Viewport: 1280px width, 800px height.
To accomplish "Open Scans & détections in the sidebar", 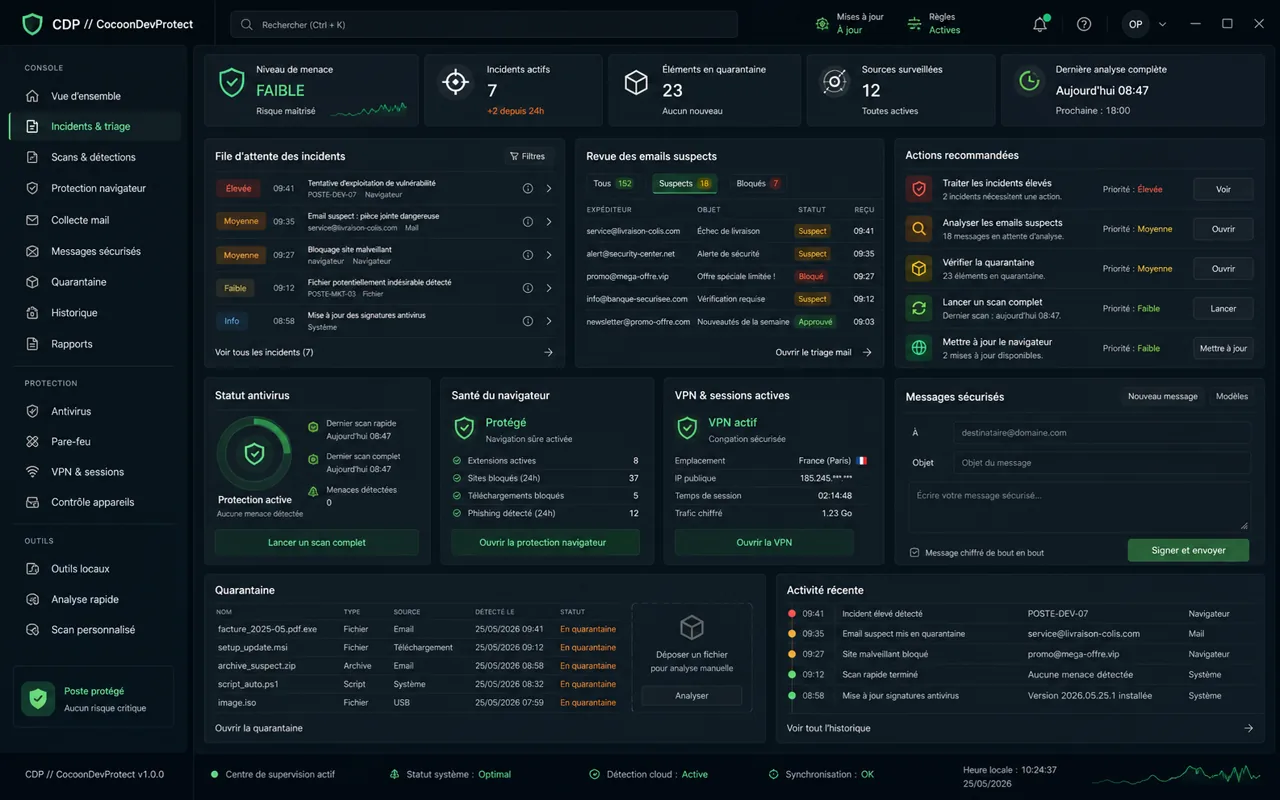I will pos(94,157).
